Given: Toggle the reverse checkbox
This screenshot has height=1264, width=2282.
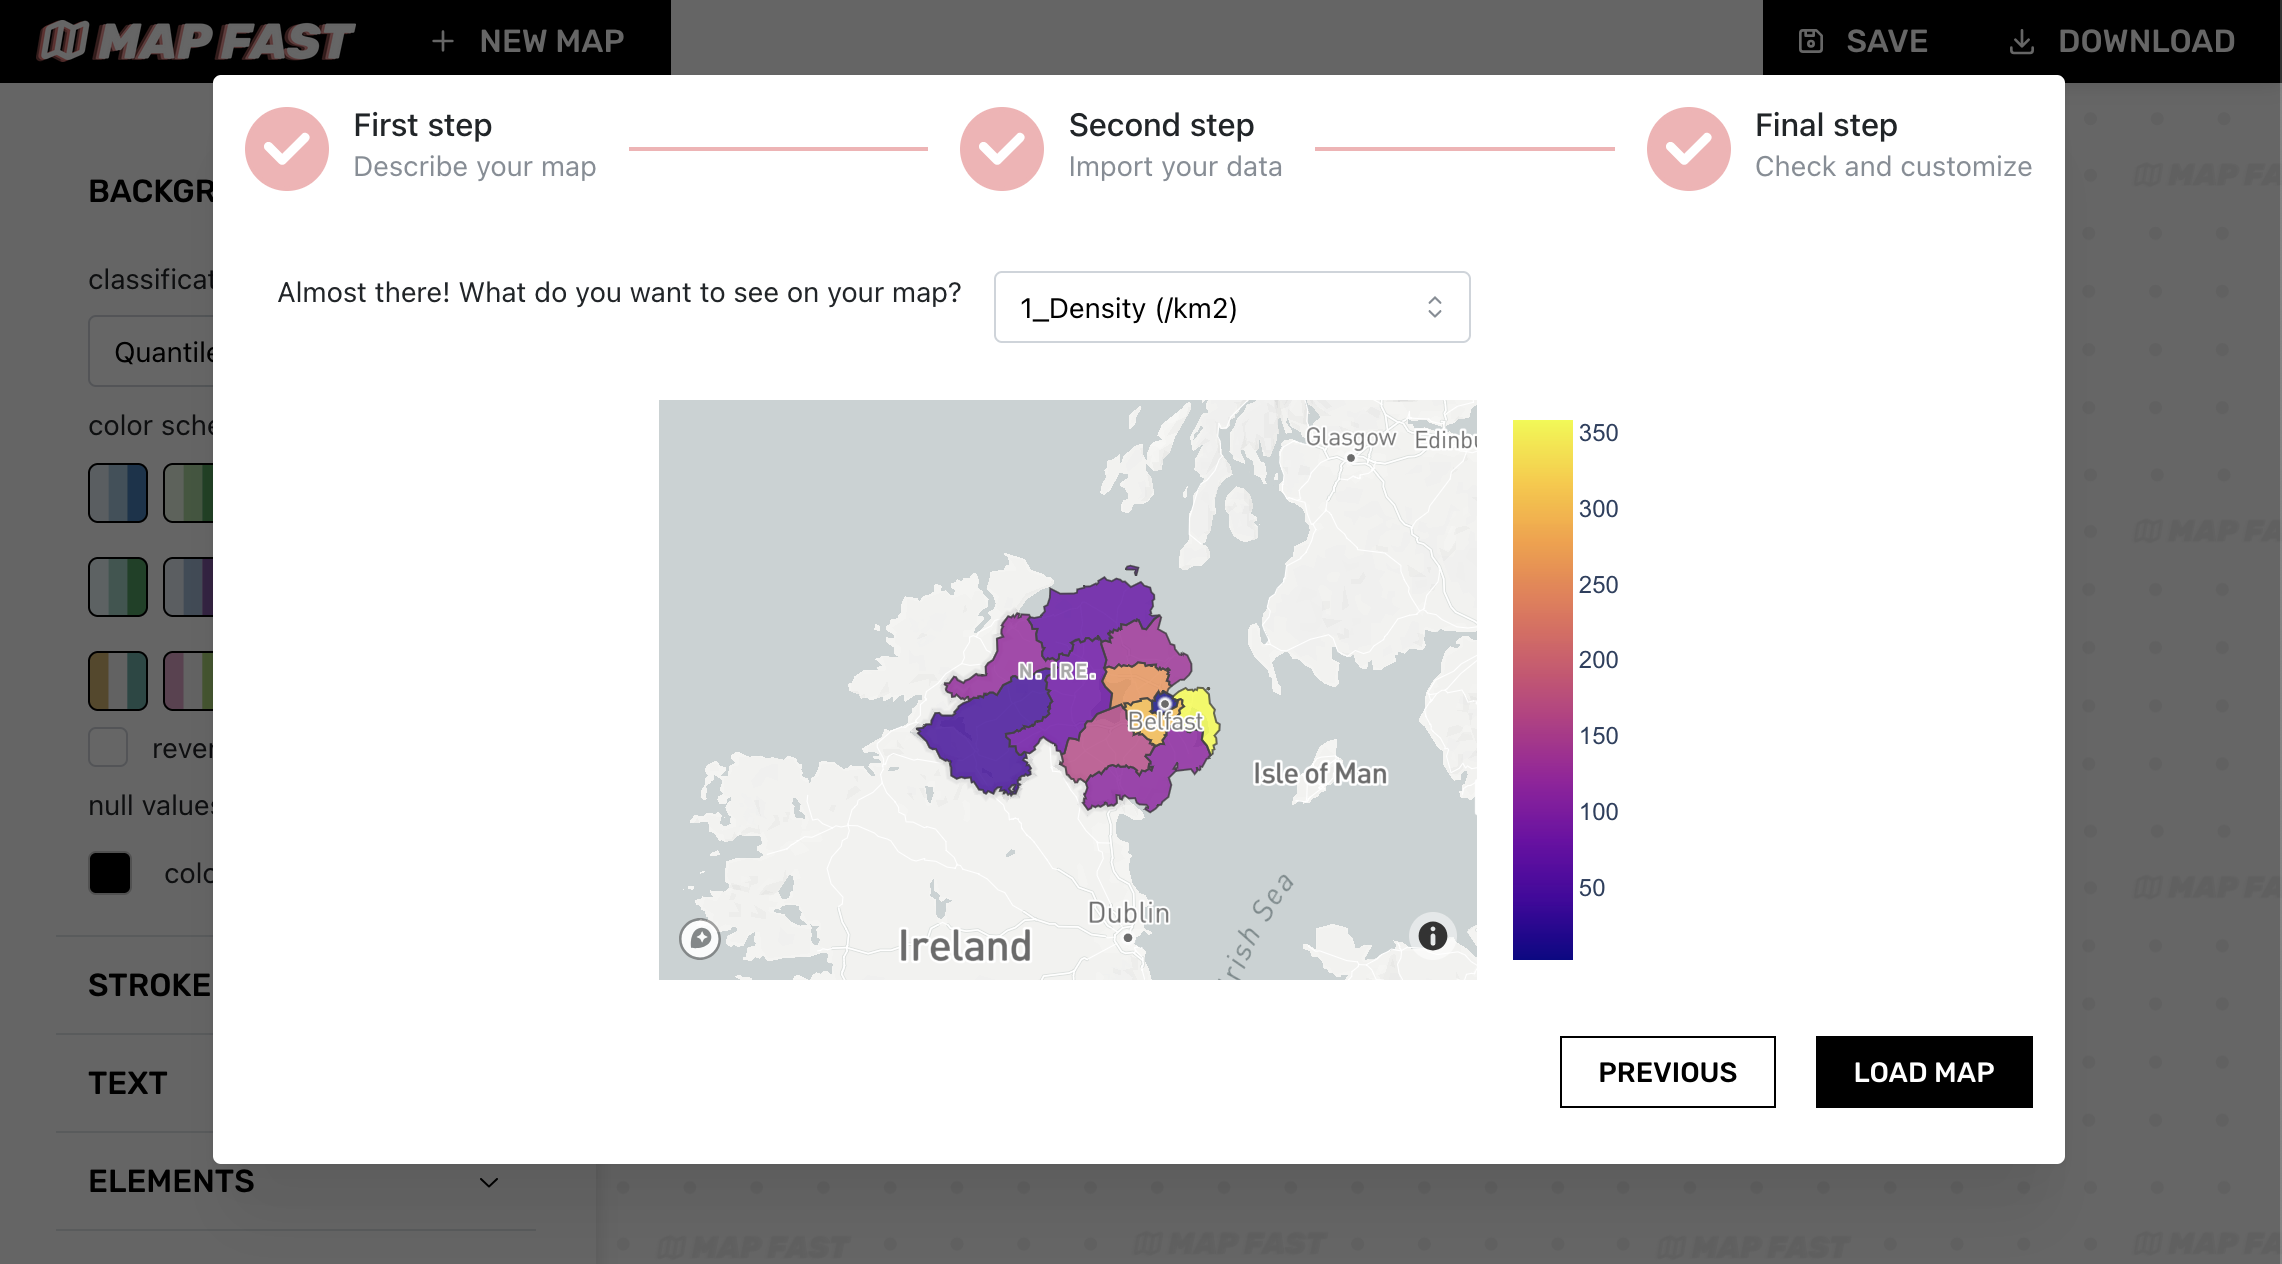Looking at the screenshot, I should (x=108, y=747).
